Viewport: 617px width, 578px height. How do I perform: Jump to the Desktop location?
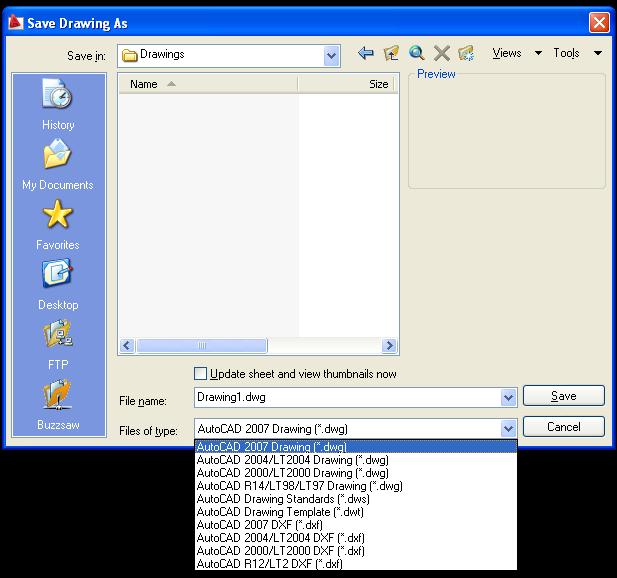click(x=58, y=284)
